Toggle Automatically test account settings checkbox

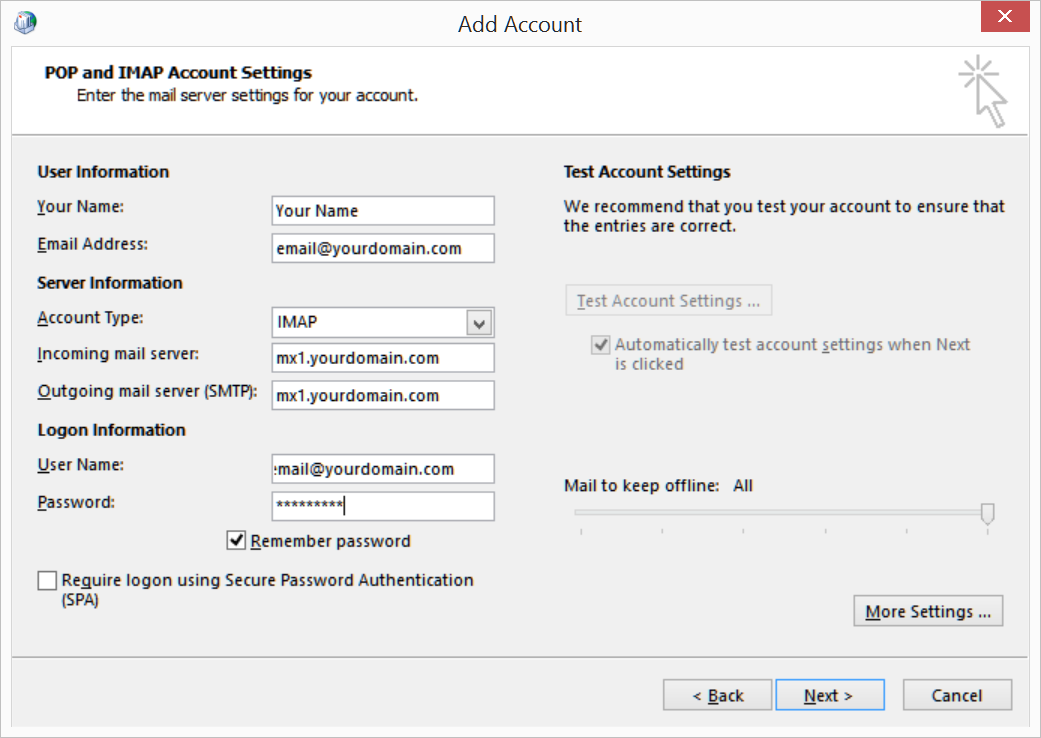pyautogui.click(x=601, y=345)
